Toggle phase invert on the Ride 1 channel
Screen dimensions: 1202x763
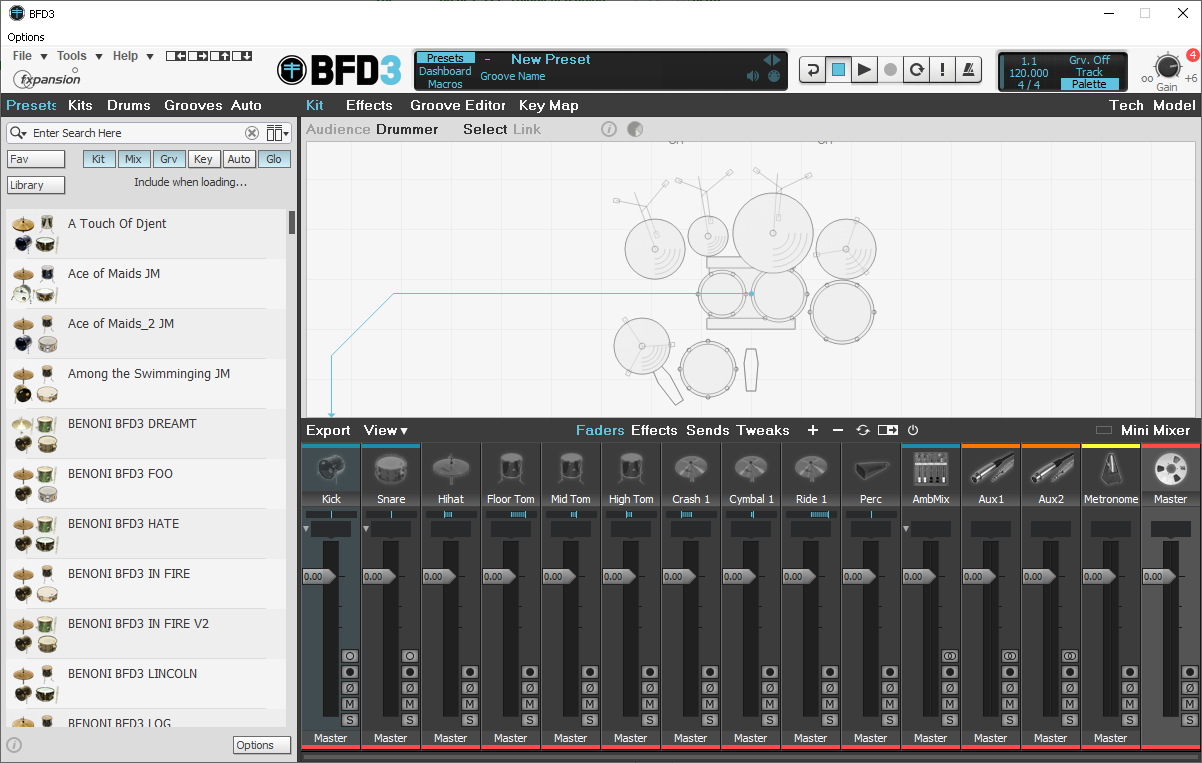click(830, 687)
